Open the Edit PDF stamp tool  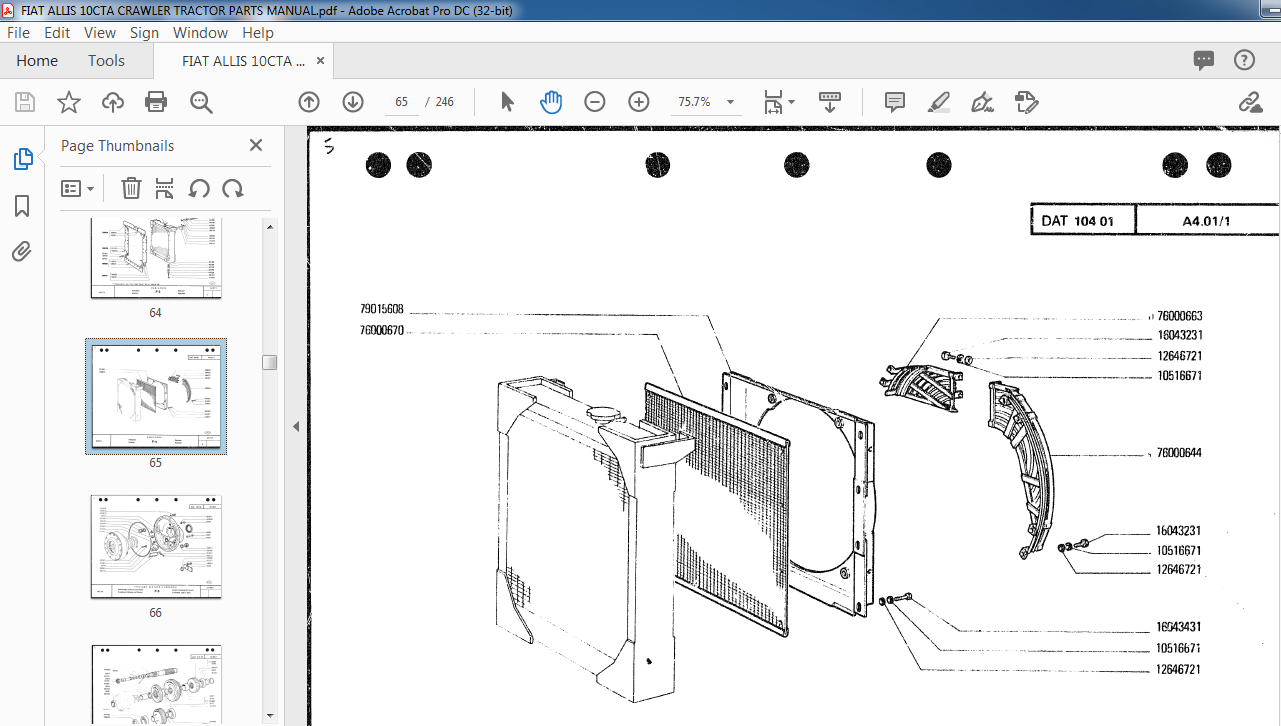[x=1026, y=102]
